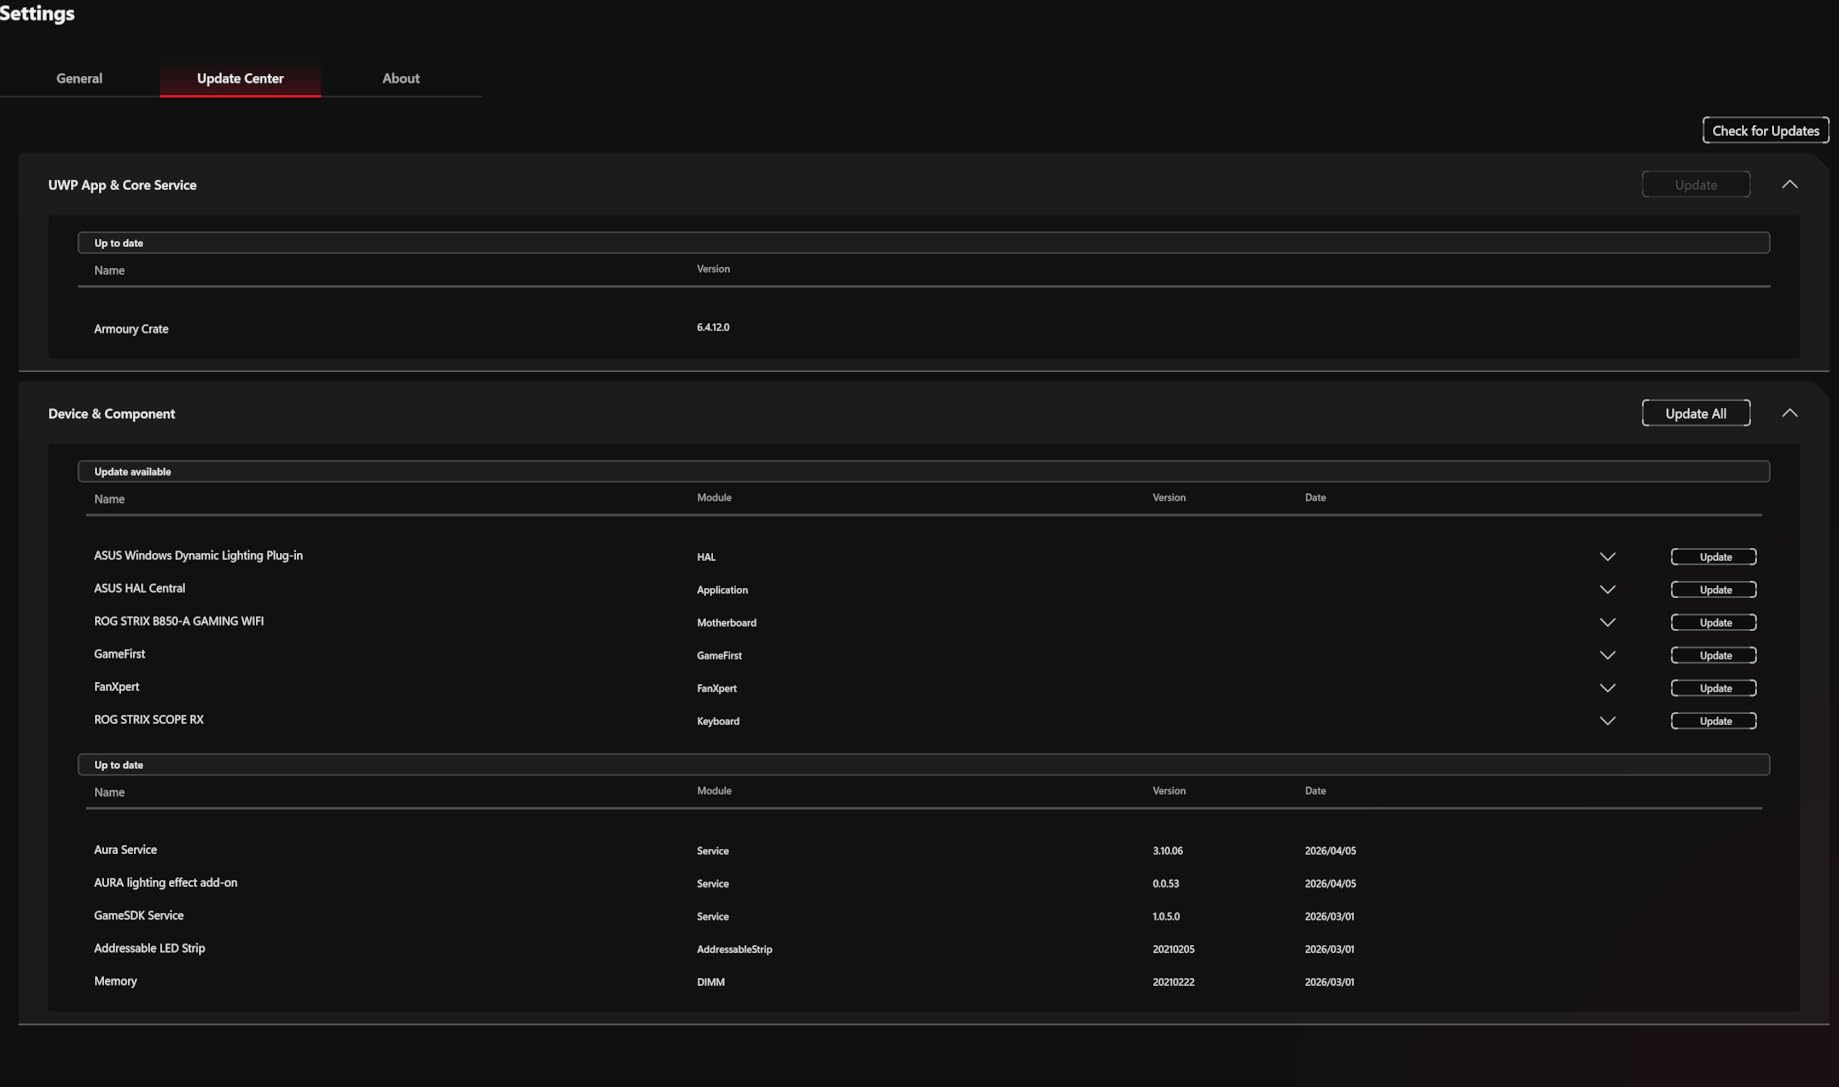Update ASUS Windows Dynamic Lighting Plug-in
This screenshot has height=1087, width=1839.
[x=1714, y=556]
